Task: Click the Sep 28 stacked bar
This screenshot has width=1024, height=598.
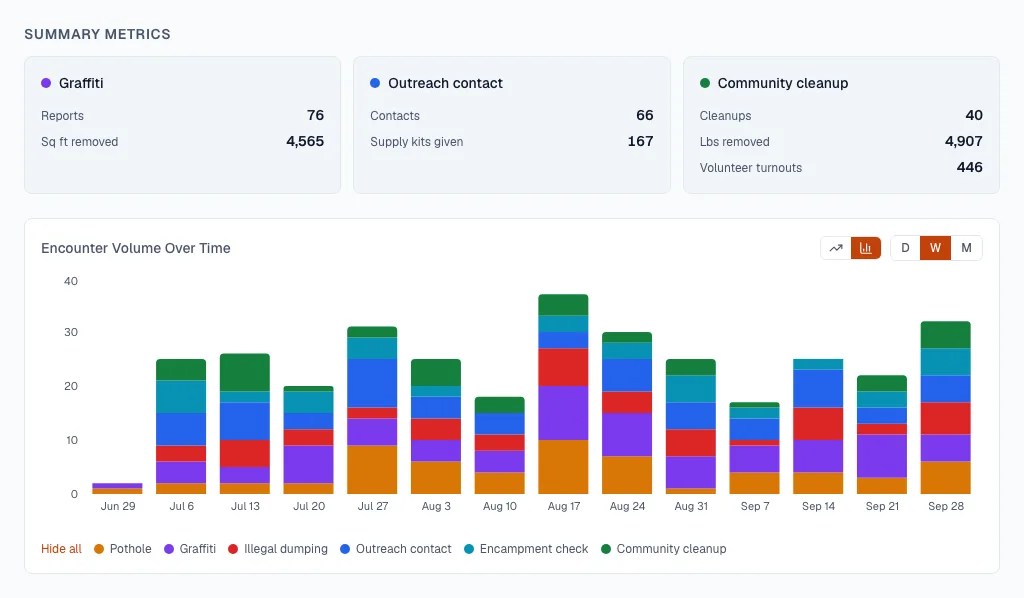Action: [945, 407]
